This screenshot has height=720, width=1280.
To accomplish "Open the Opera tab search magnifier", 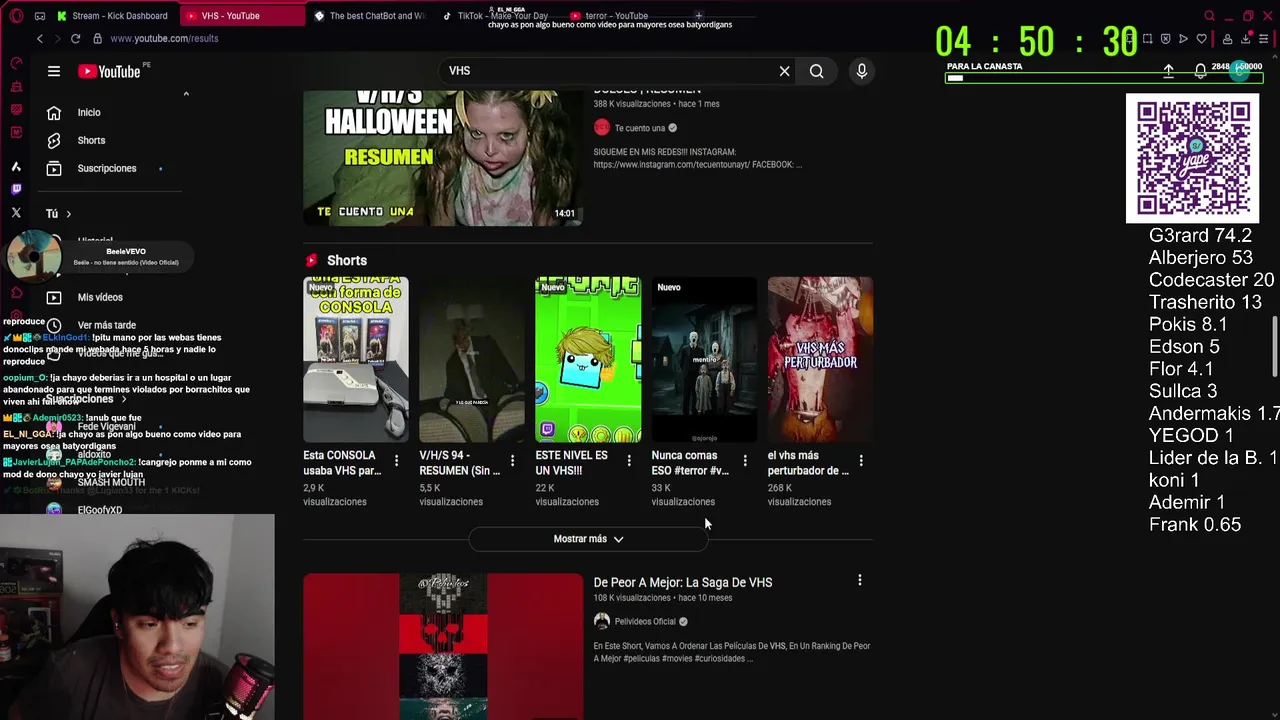I will pyautogui.click(x=1209, y=16).
